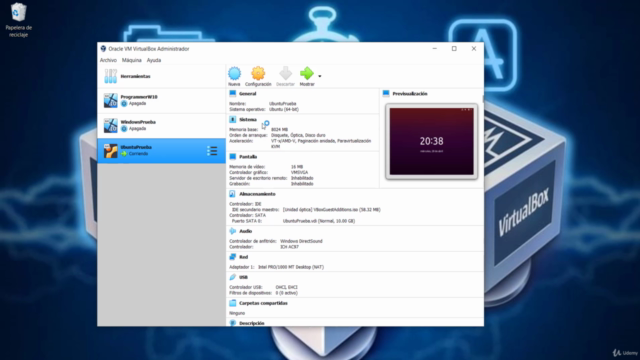Click the WindowsPrueba OS icon

click(x=110, y=125)
